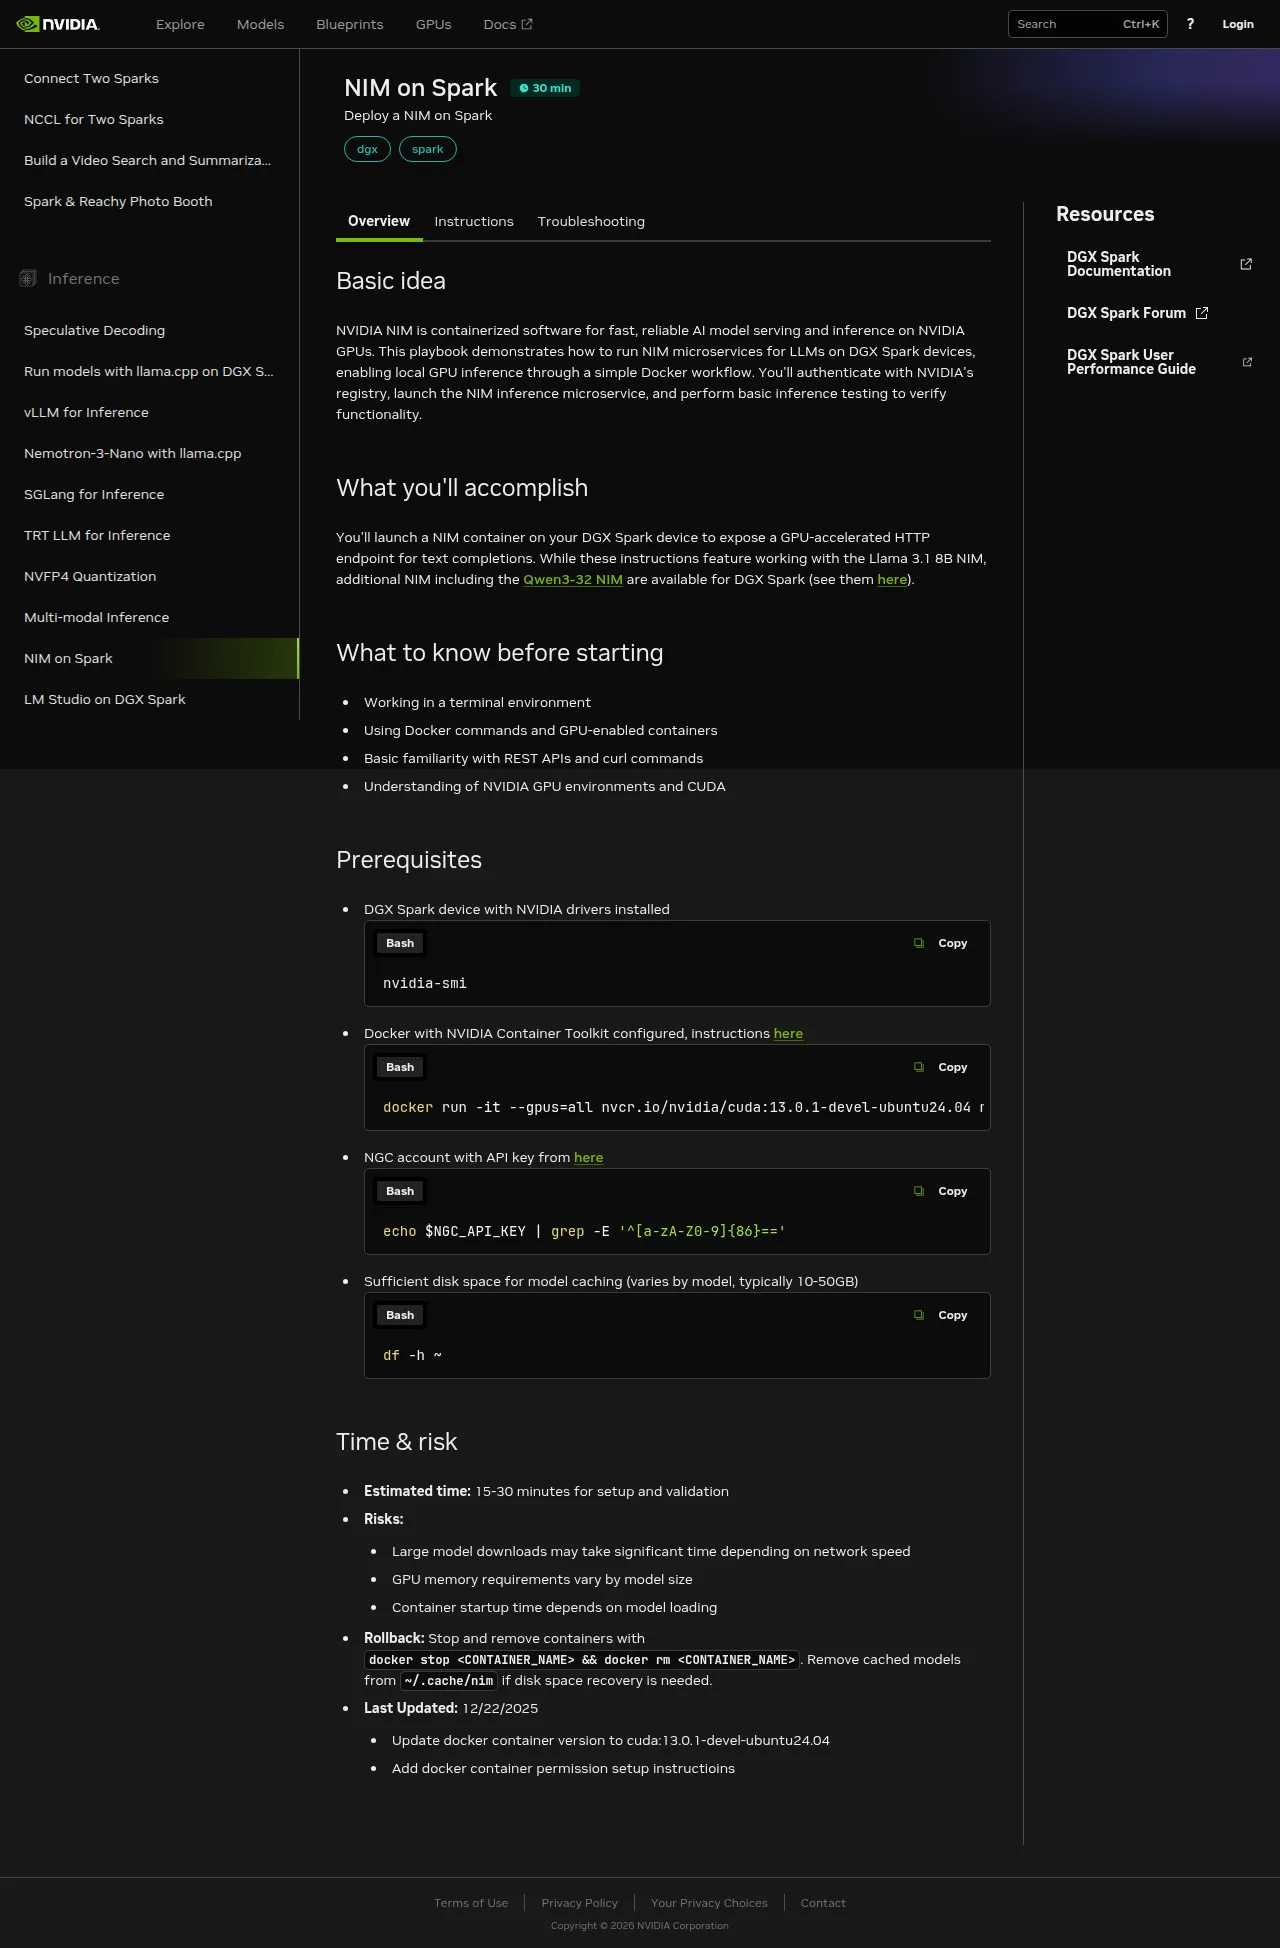The width and height of the screenshot is (1280, 1948).
Task: Open Your Privacy Choices footer link
Action: pyautogui.click(x=709, y=1903)
